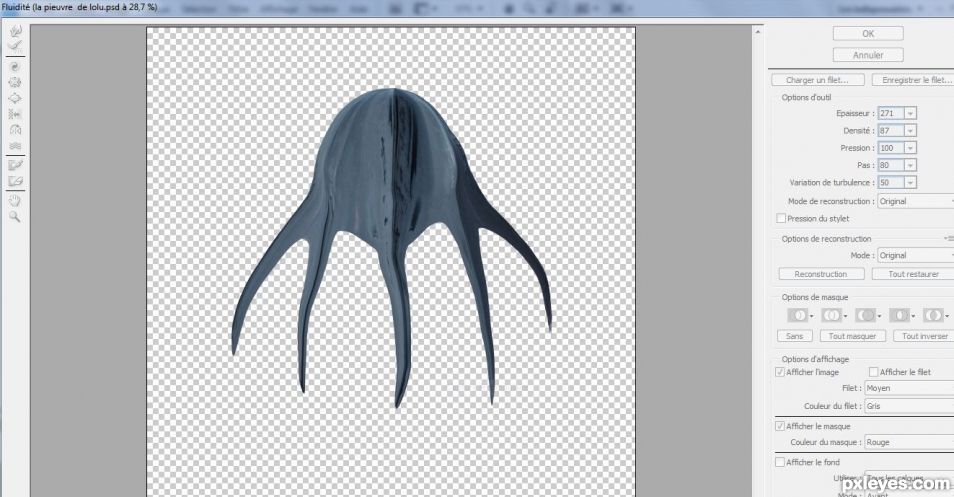The height and width of the screenshot is (497, 954).
Task: Open the Filet size dropdown showing Moyen
Action: click(x=909, y=388)
